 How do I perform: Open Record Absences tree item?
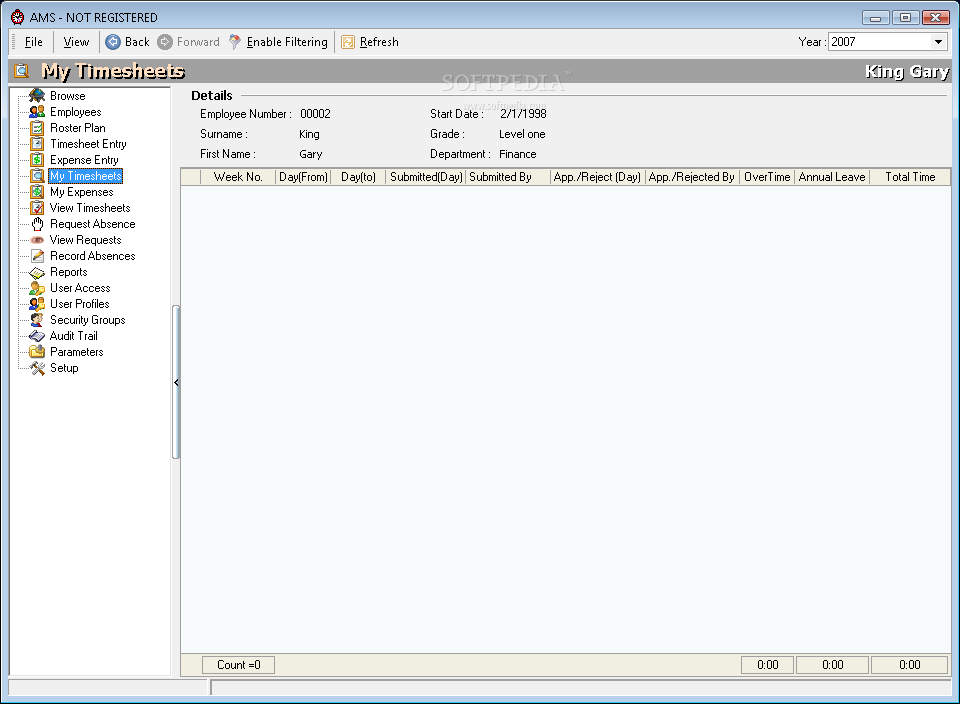point(92,256)
